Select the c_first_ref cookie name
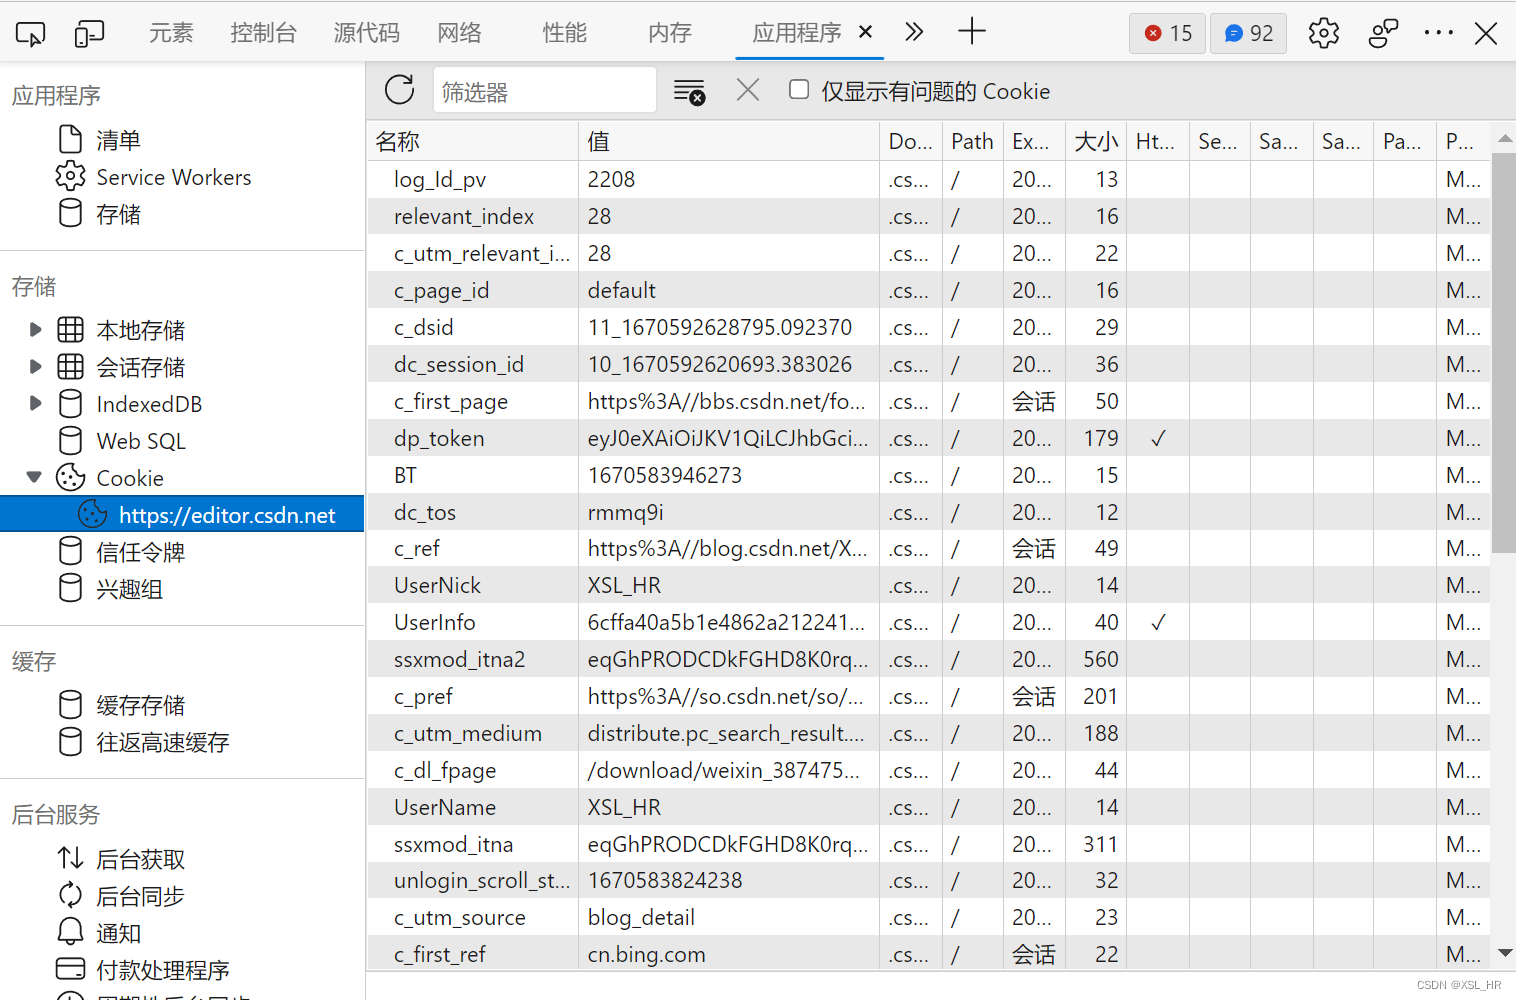 pos(440,954)
